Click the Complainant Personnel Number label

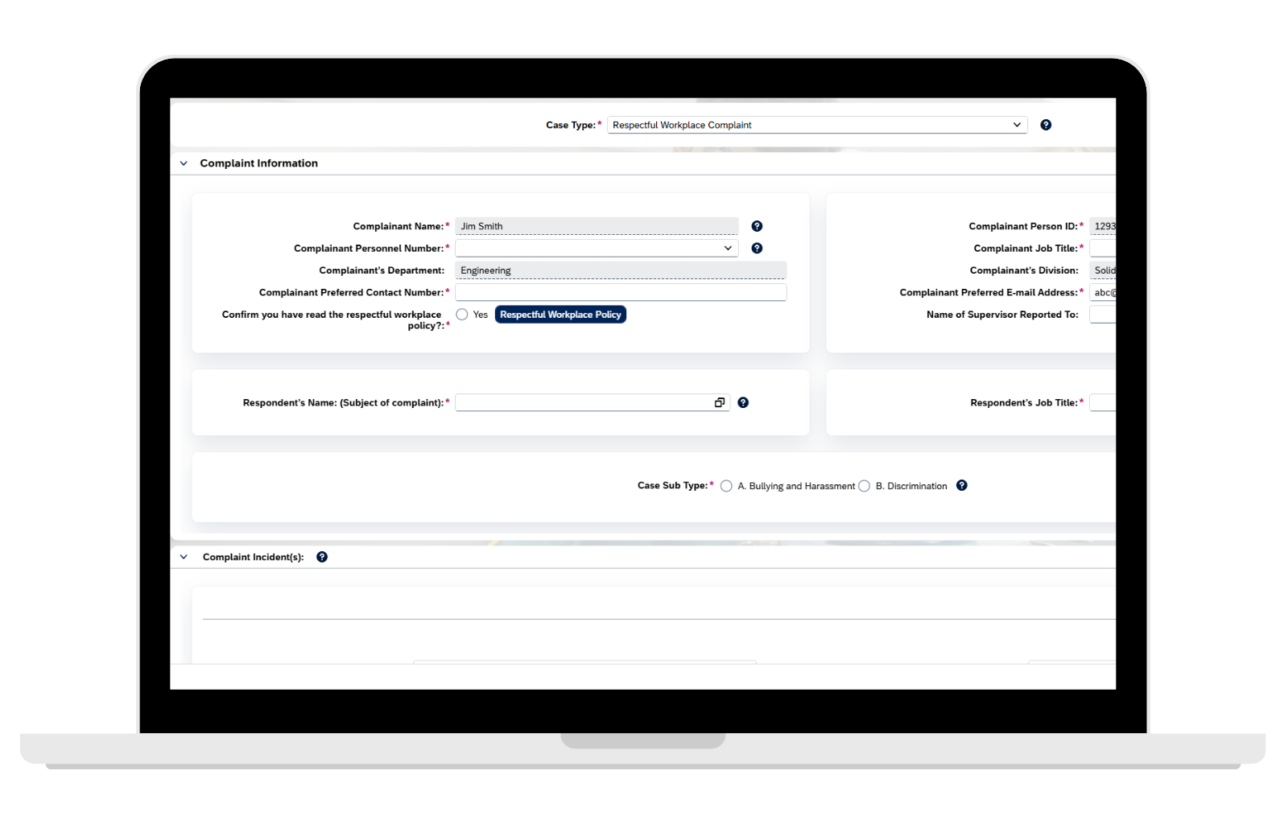tap(368, 248)
